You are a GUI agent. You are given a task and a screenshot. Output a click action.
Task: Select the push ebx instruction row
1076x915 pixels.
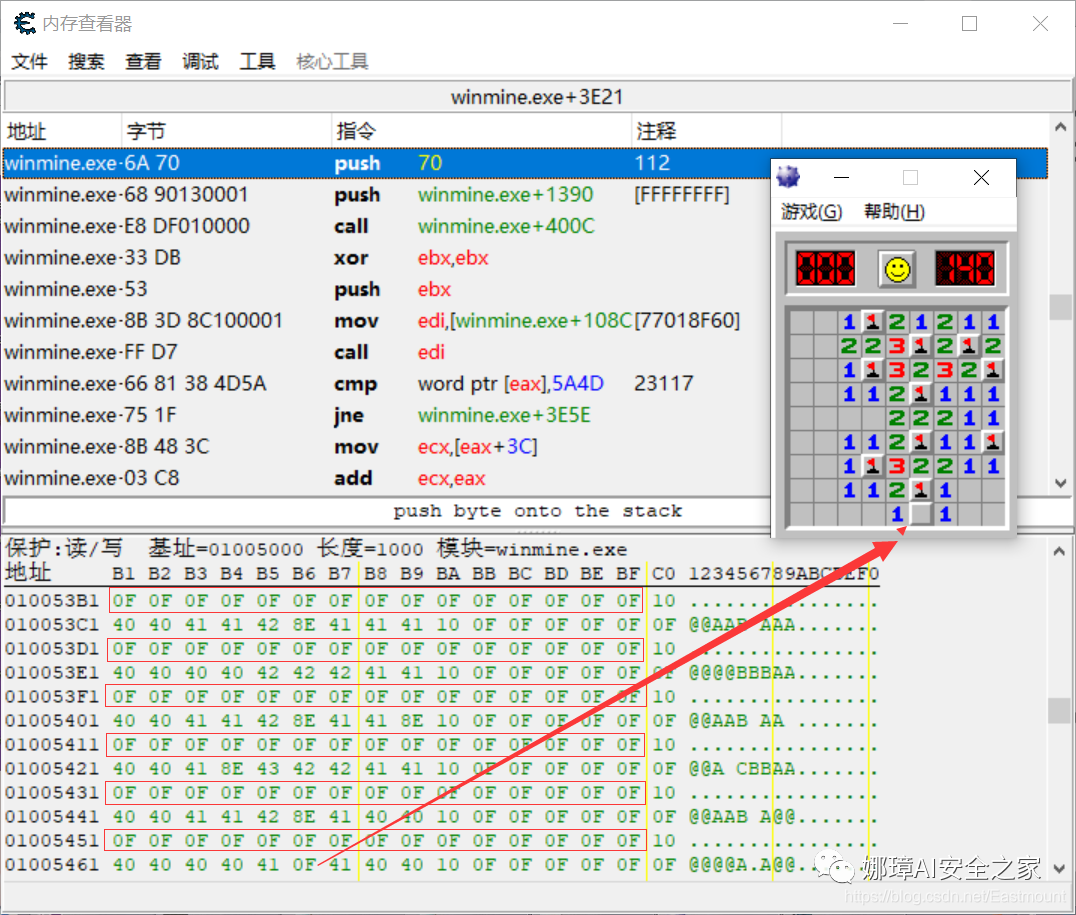(387, 289)
